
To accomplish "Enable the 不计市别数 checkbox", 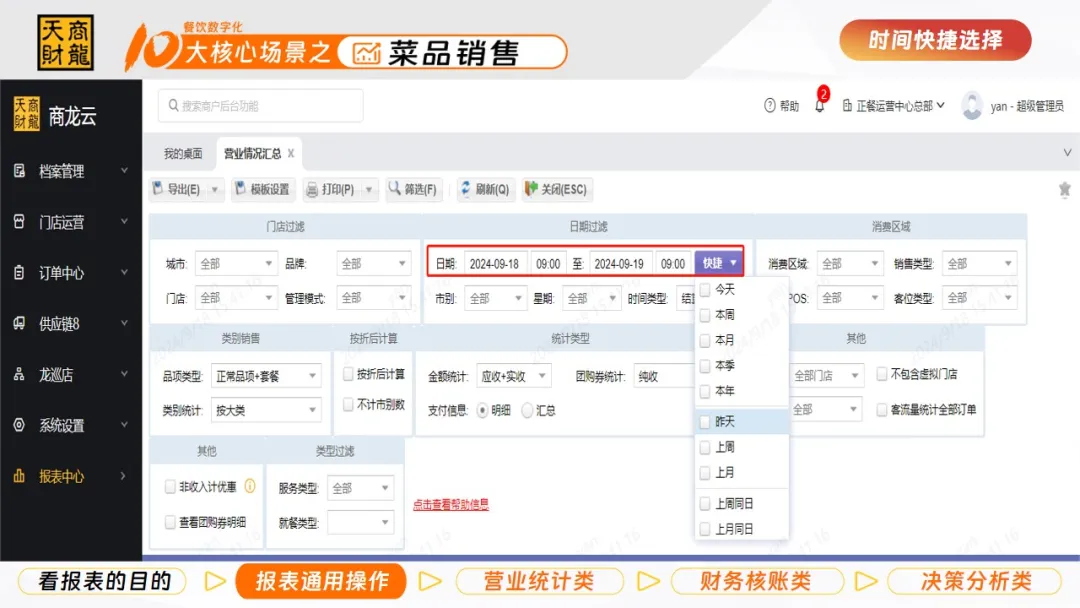I will tap(349, 404).
